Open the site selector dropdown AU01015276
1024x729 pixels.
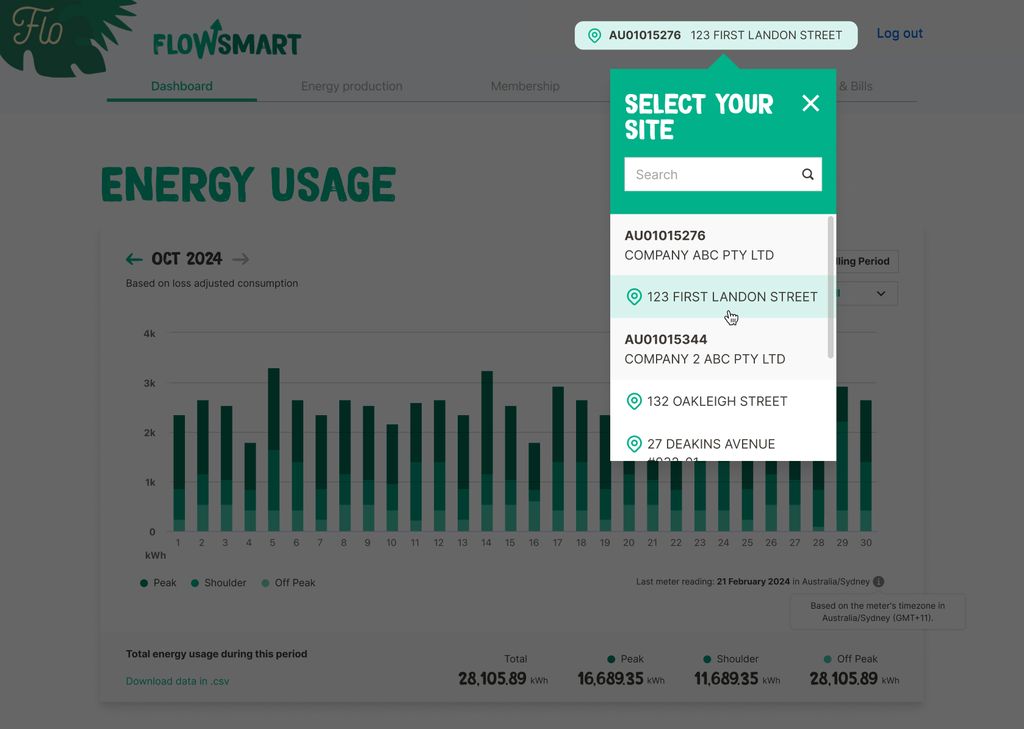pyautogui.click(x=715, y=35)
